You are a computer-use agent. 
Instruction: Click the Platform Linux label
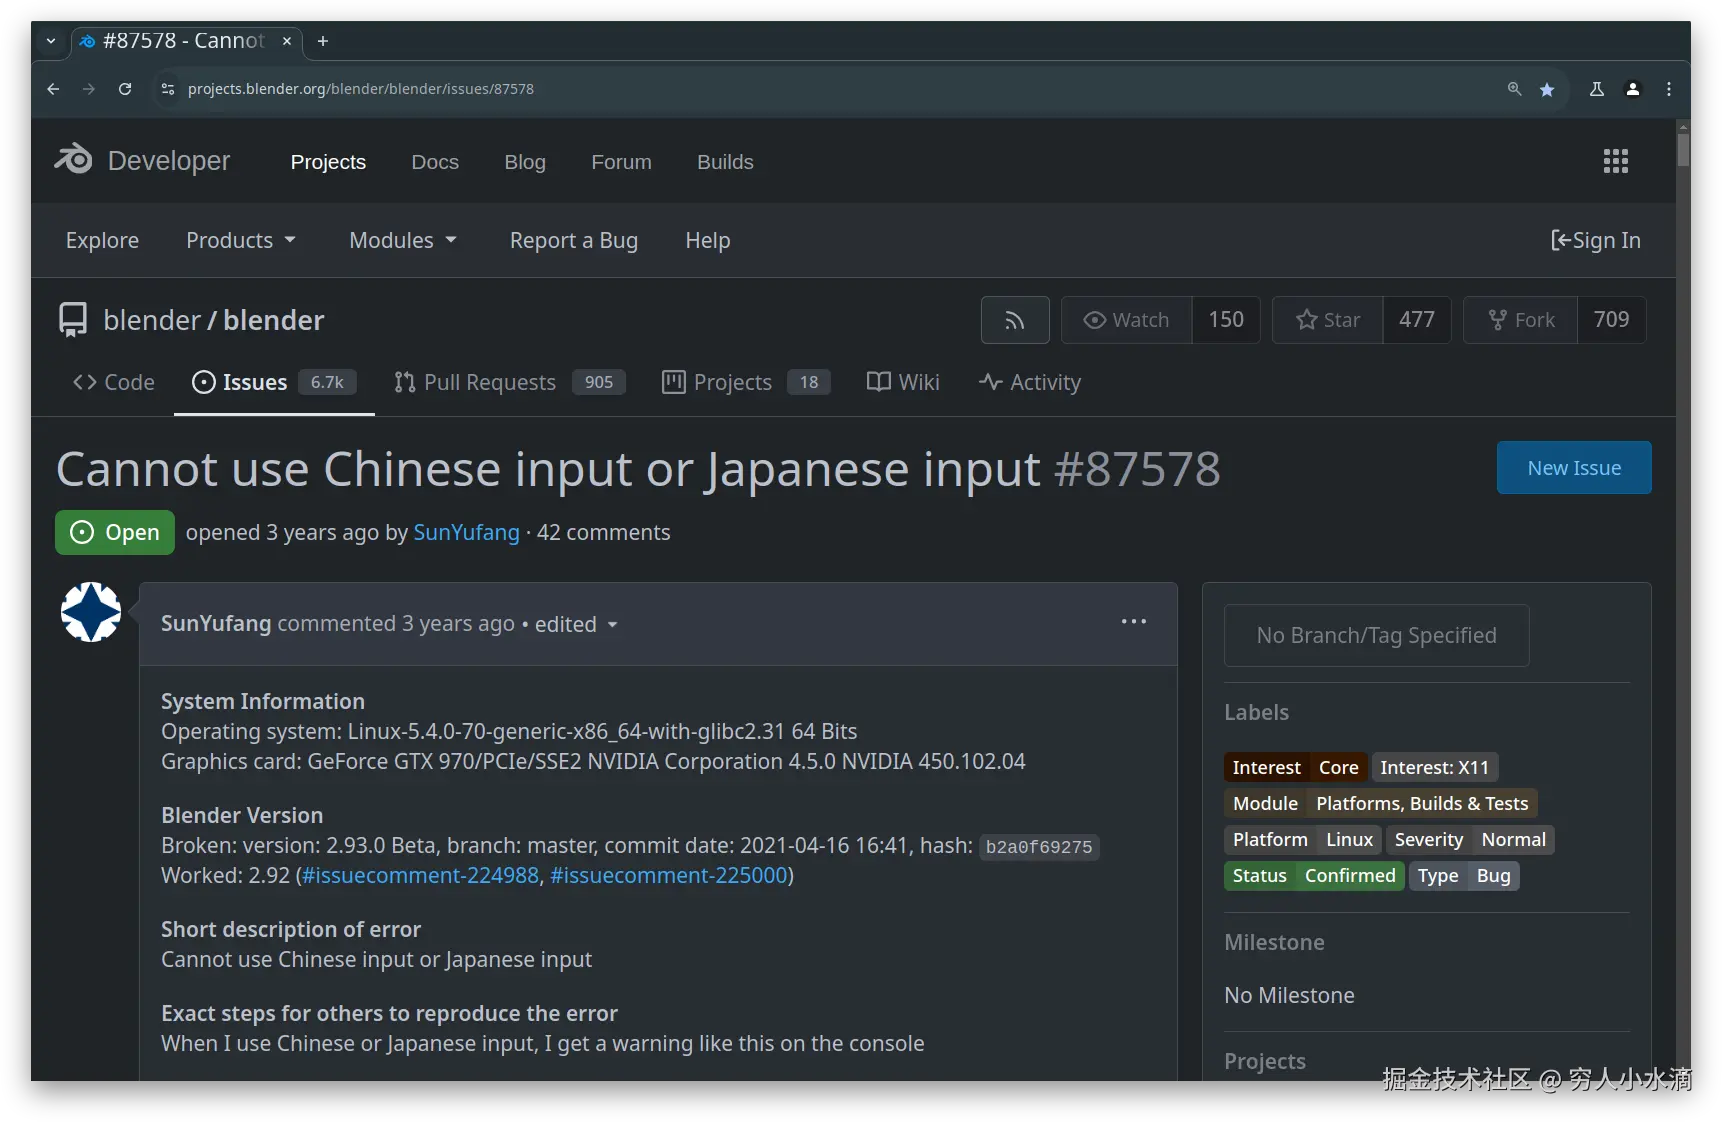point(1303,839)
